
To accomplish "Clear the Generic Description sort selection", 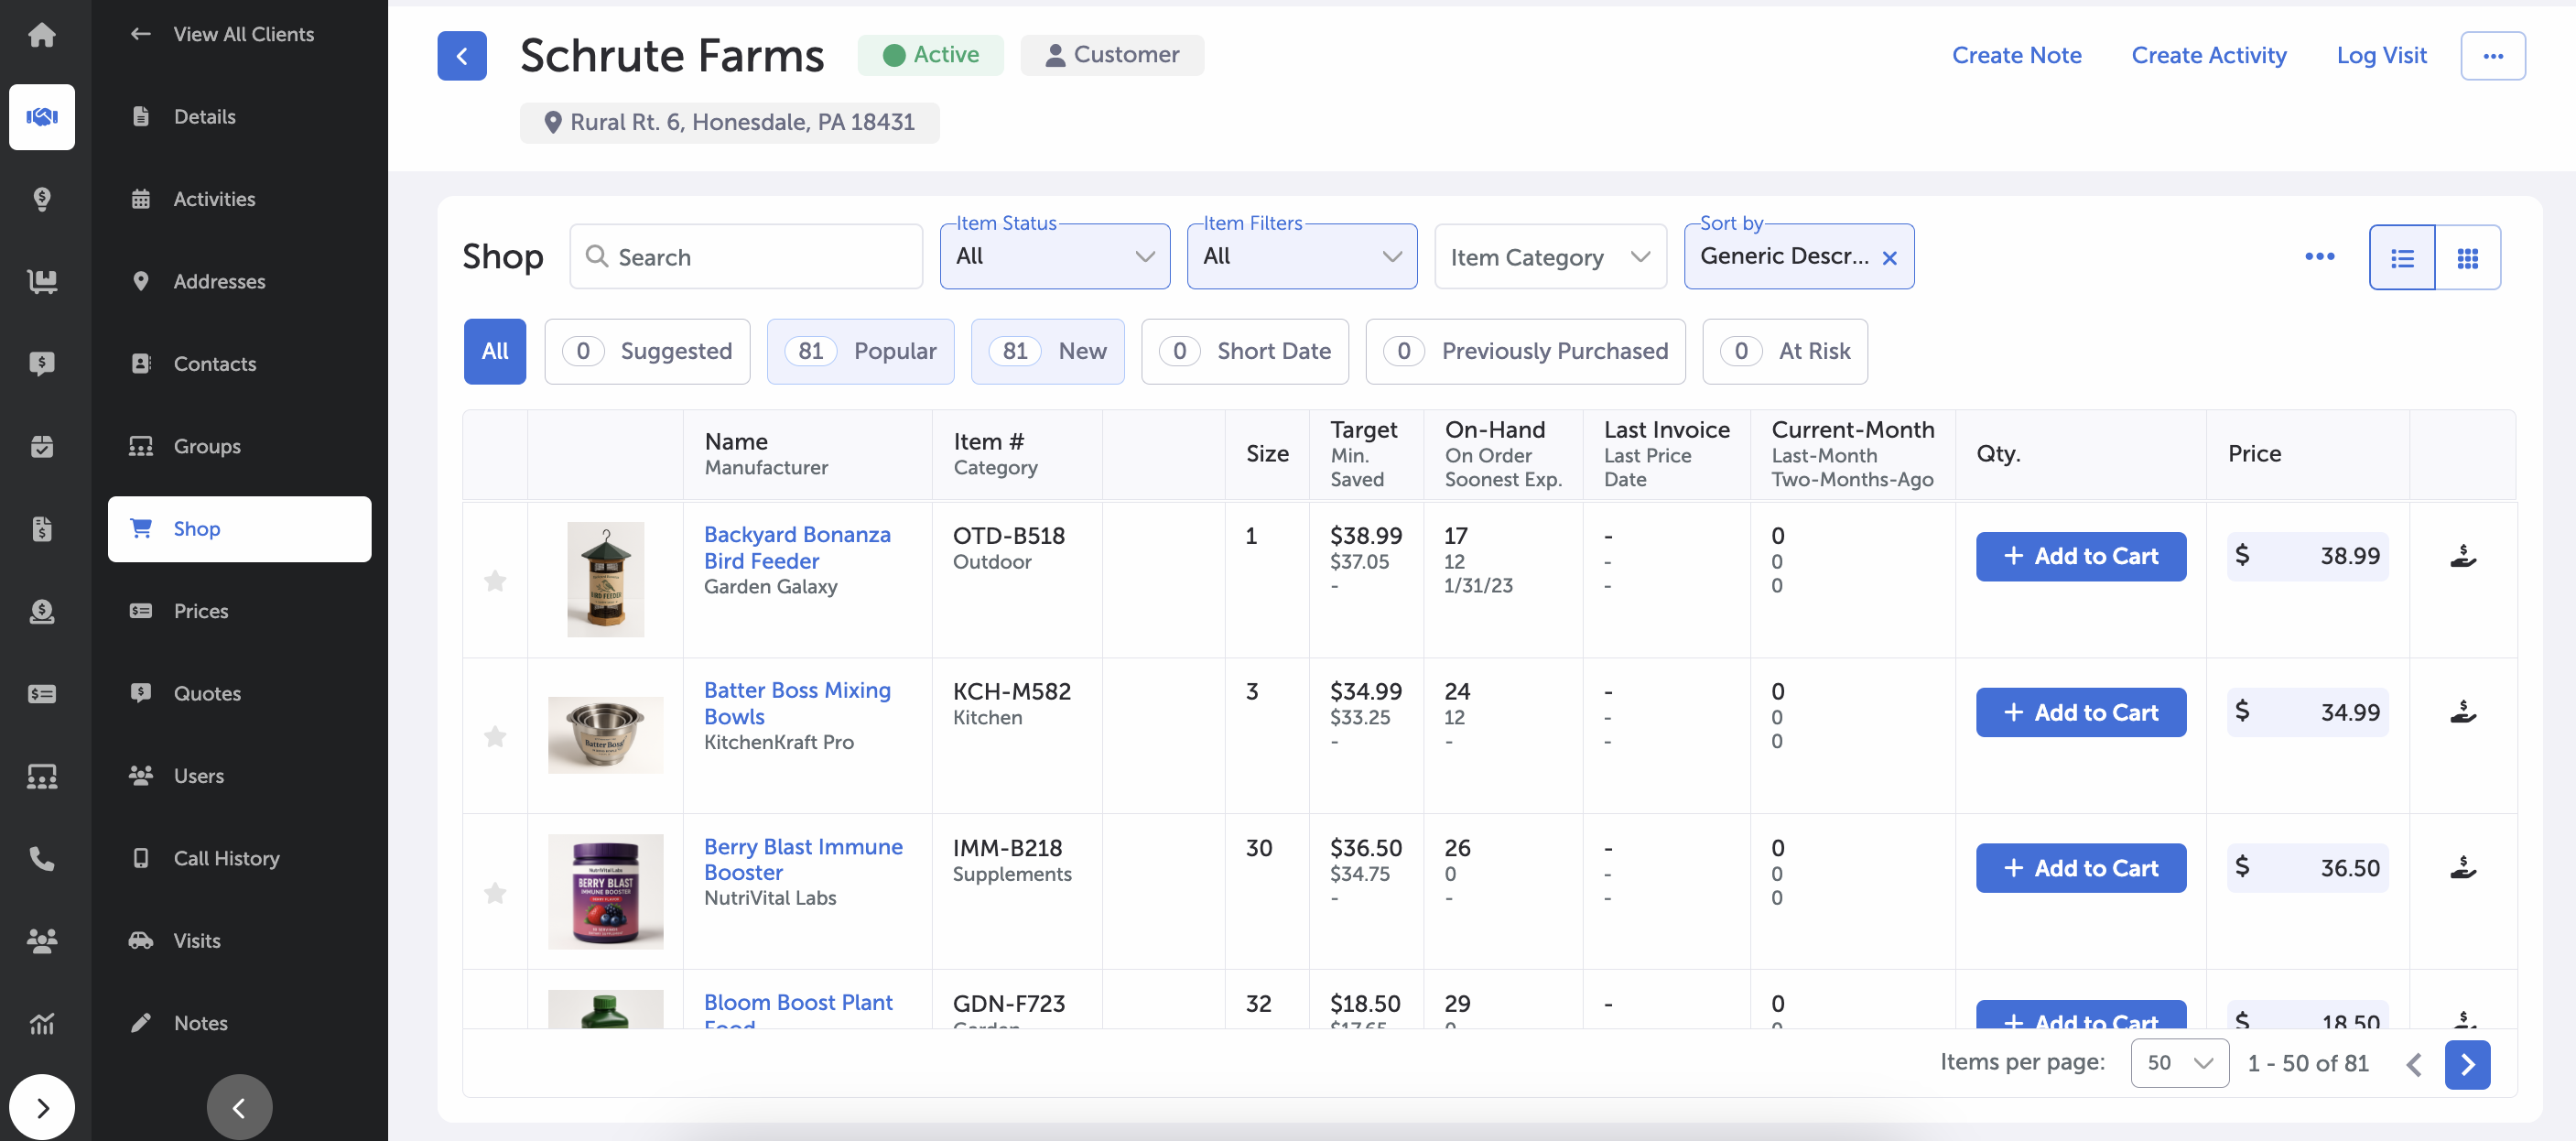I will (x=1889, y=258).
